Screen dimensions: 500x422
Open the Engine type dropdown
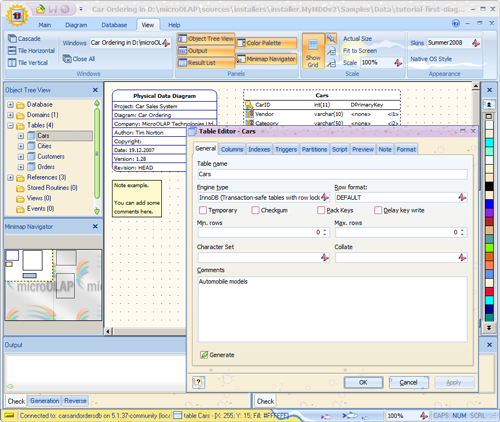point(325,198)
